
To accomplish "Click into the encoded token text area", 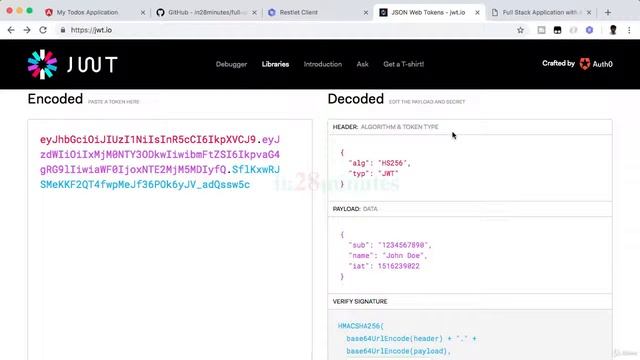I will tap(170, 240).
